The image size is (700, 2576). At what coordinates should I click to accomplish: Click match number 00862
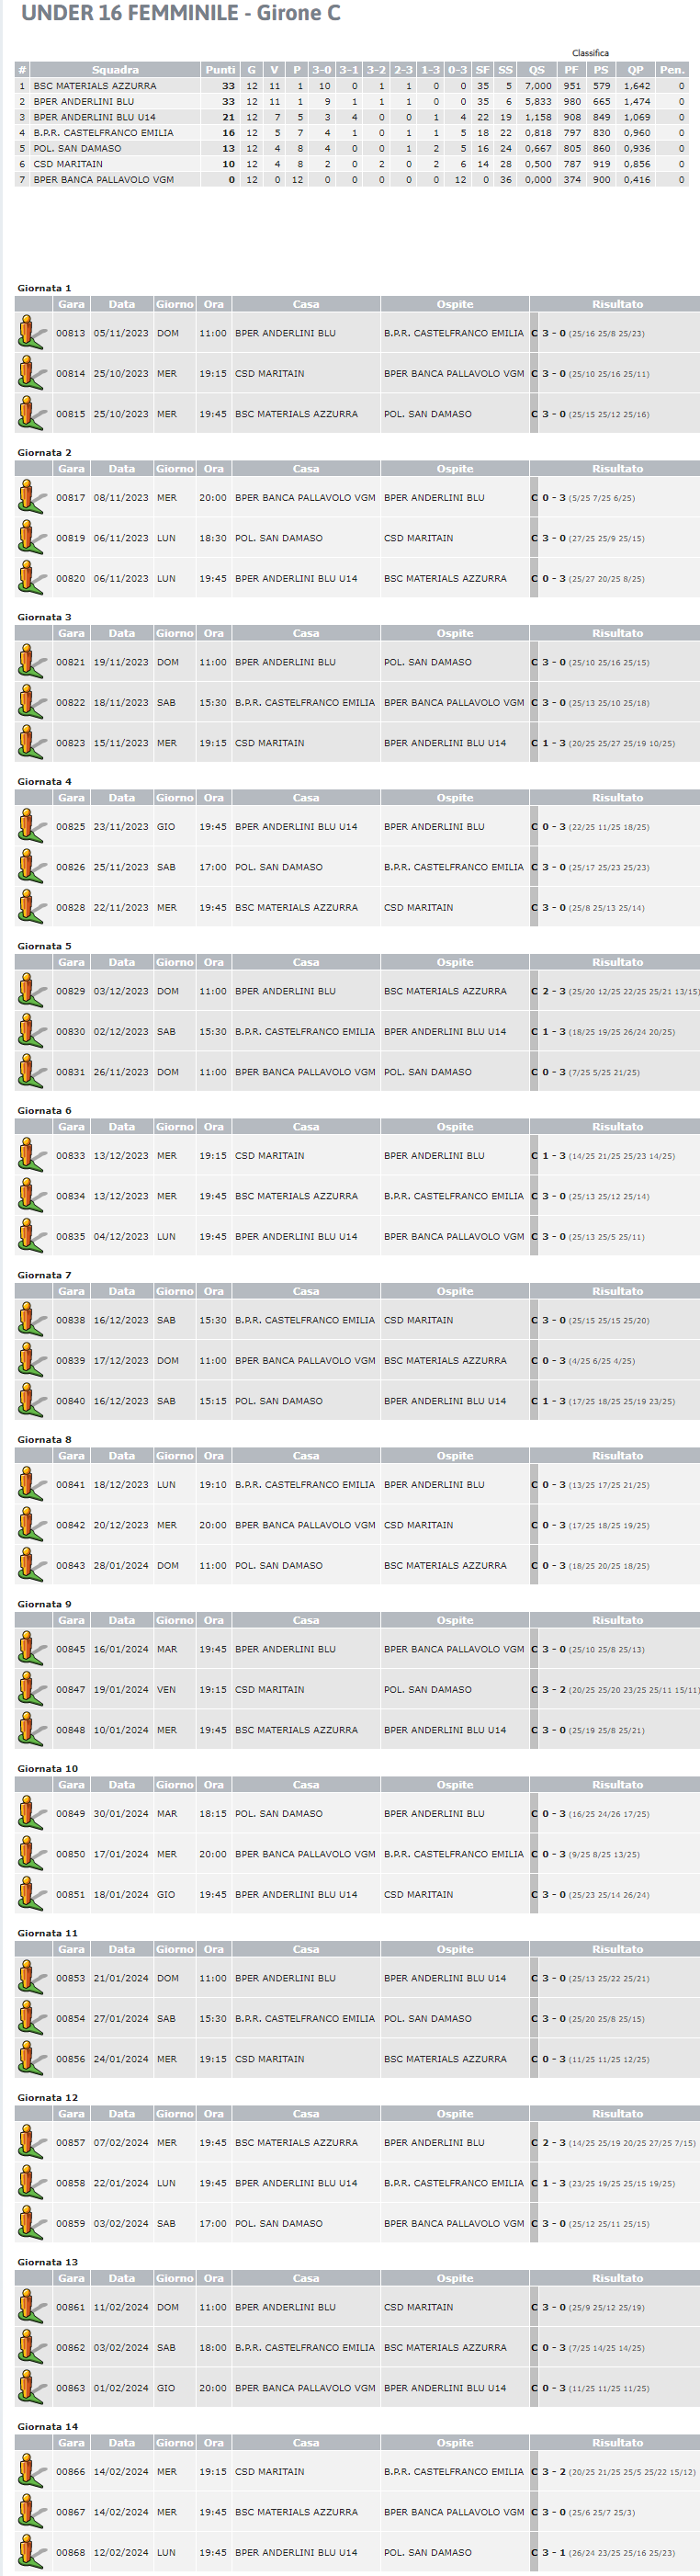click(x=71, y=2348)
